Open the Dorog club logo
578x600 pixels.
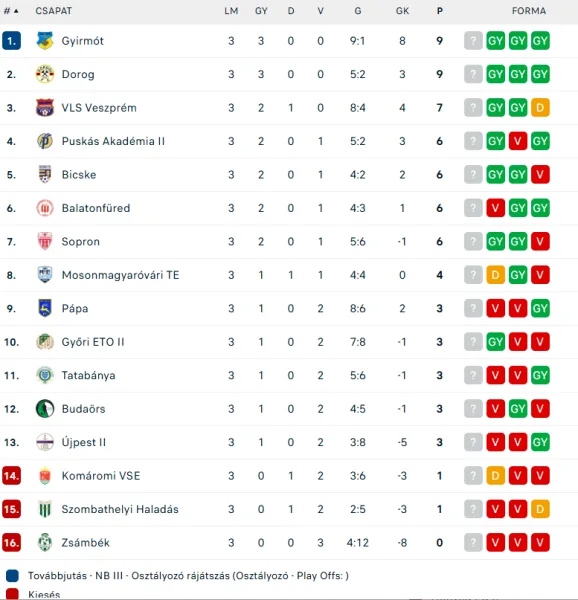(x=45, y=74)
